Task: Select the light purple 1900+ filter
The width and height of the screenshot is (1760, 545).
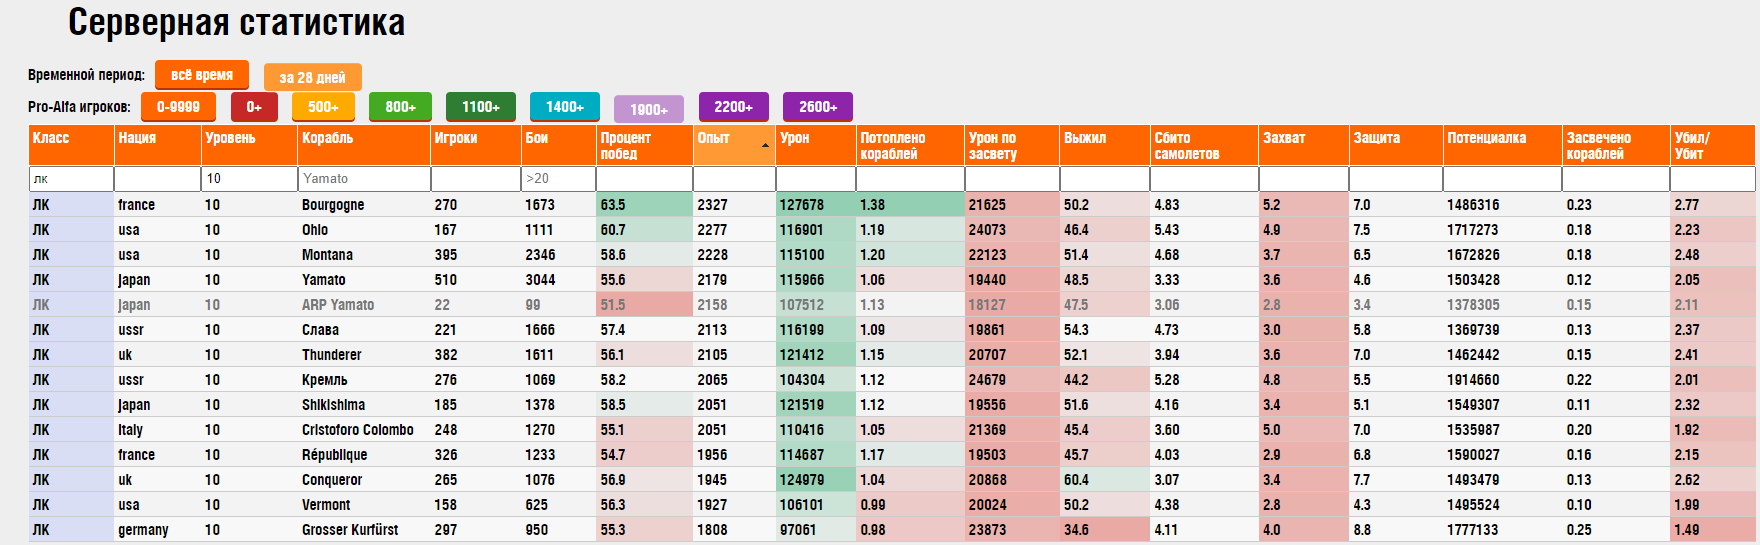Action: (649, 109)
